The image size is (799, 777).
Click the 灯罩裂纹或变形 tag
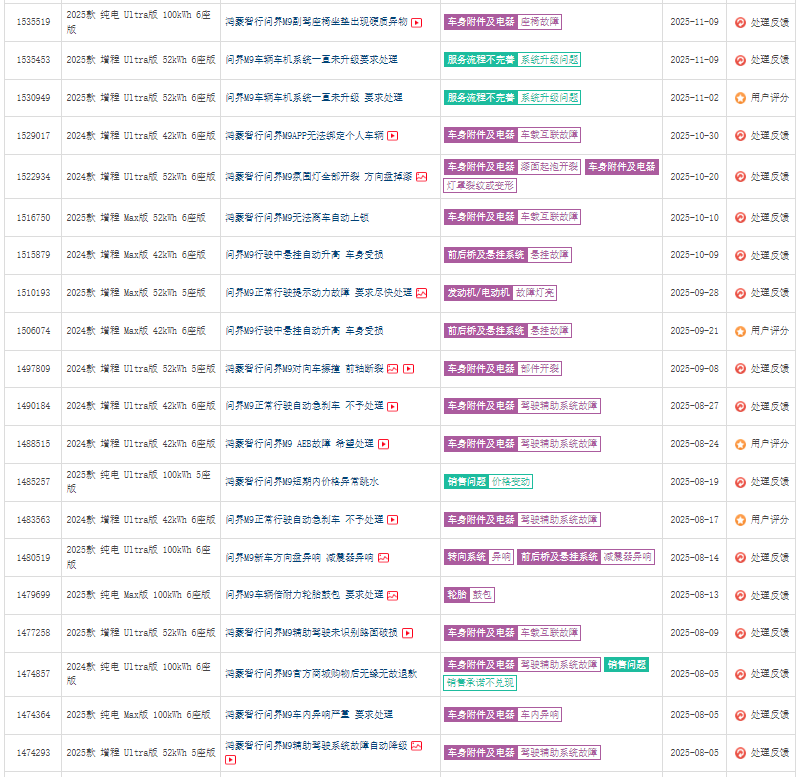click(x=480, y=185)
